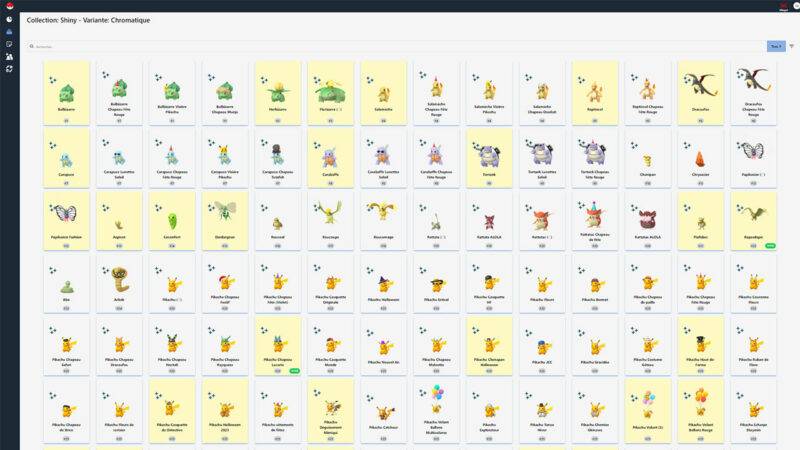Select the Chrysacier card
This screenshot has height=450, width=800.
[701, 158]
